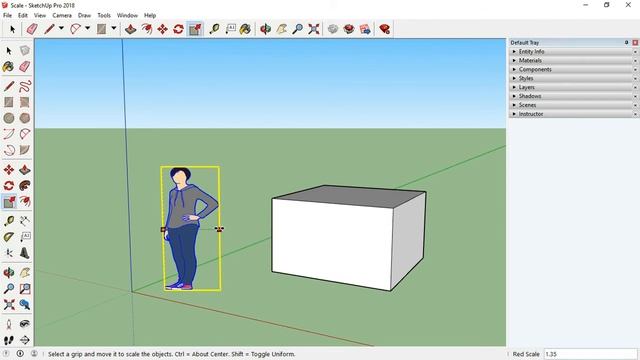Click the "Red Scale" label
Image resolution: width=640 pixels, height=360 pixels.
pyautogui.click(x=526, y=354)
